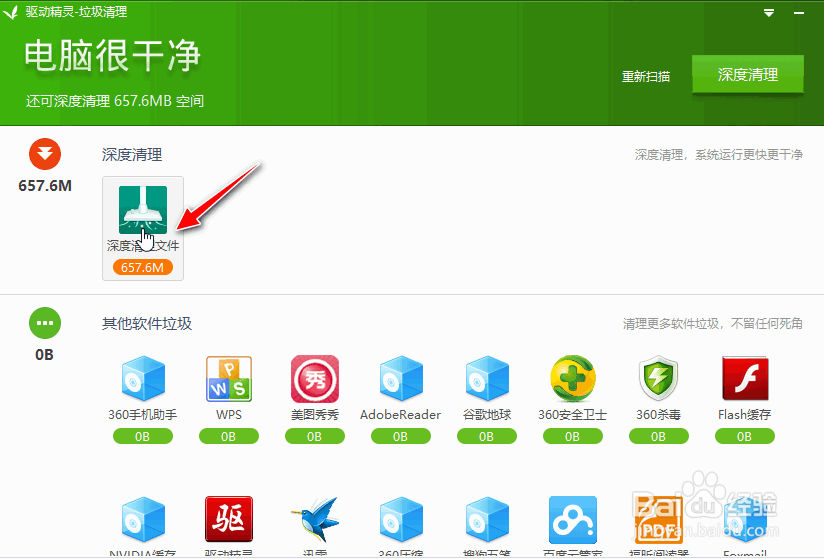Select the 美图秀秀 icon
Screen dimensions: 824x559
315,379
